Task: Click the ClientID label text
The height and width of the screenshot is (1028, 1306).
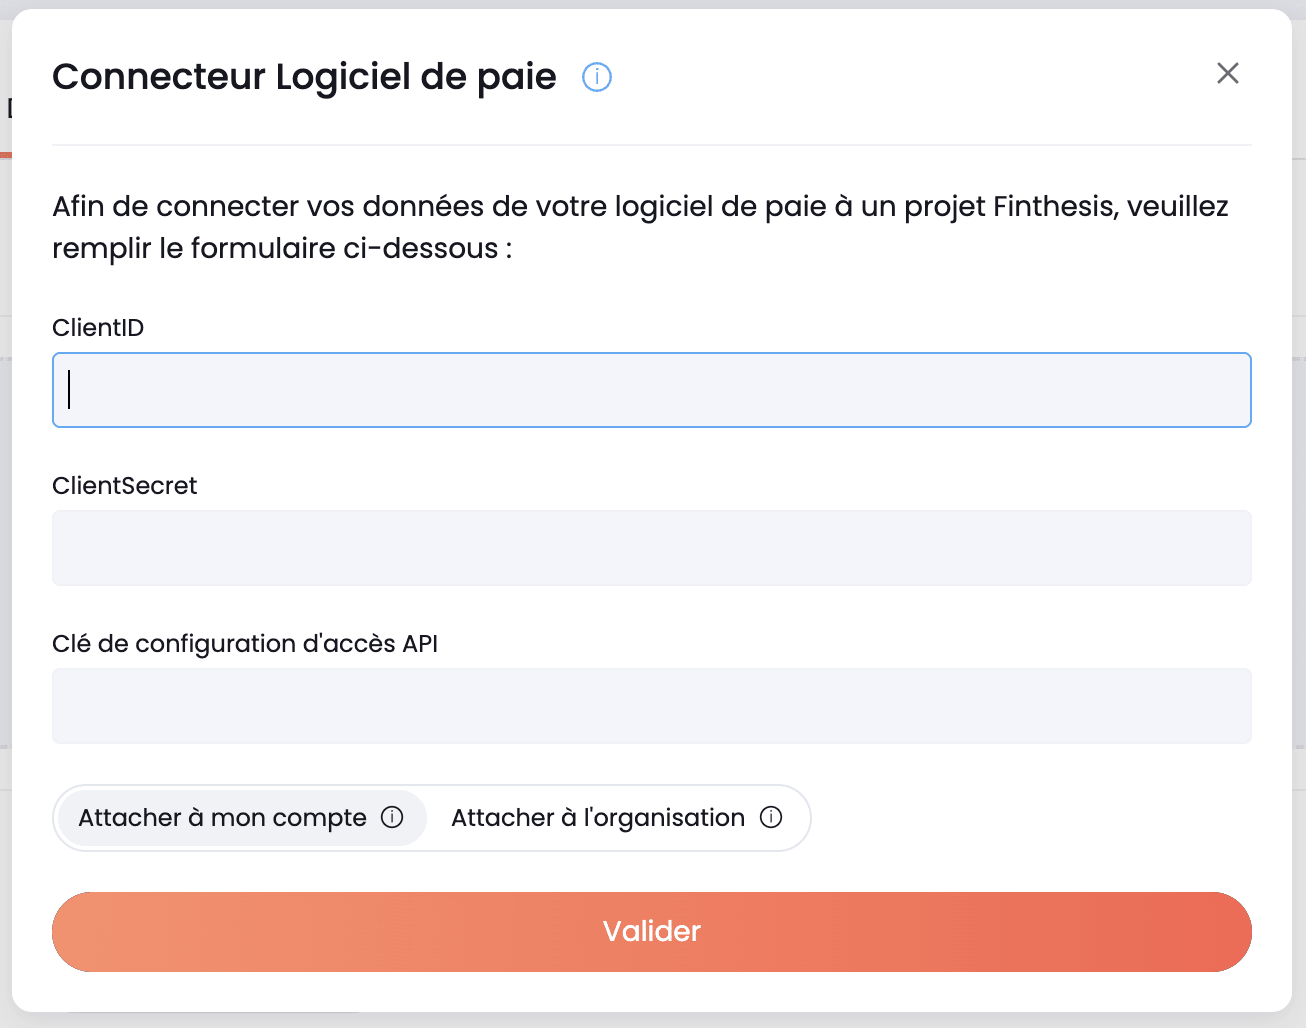Action: [98, 328]
